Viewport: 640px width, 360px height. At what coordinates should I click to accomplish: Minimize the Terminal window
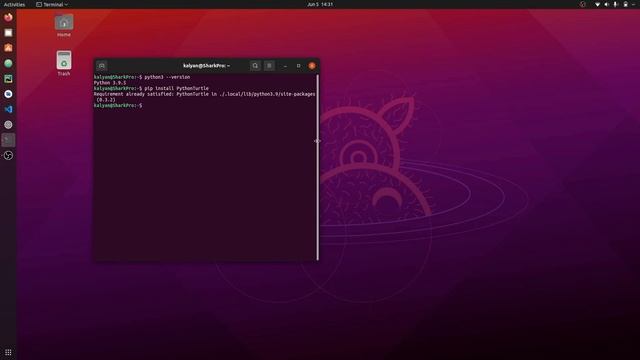(x=285, y=66)
